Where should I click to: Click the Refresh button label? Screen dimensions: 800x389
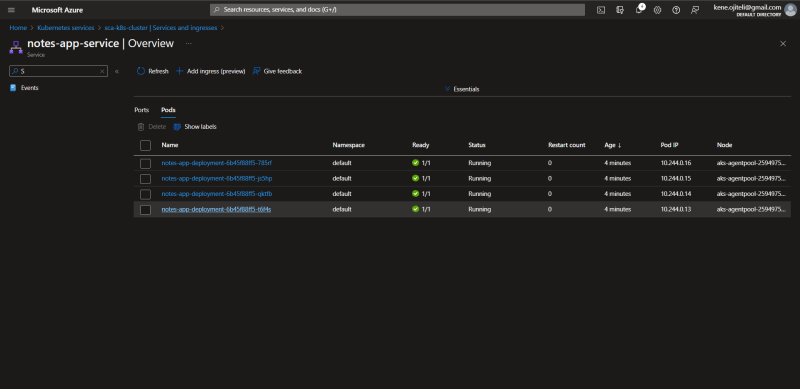158,71
